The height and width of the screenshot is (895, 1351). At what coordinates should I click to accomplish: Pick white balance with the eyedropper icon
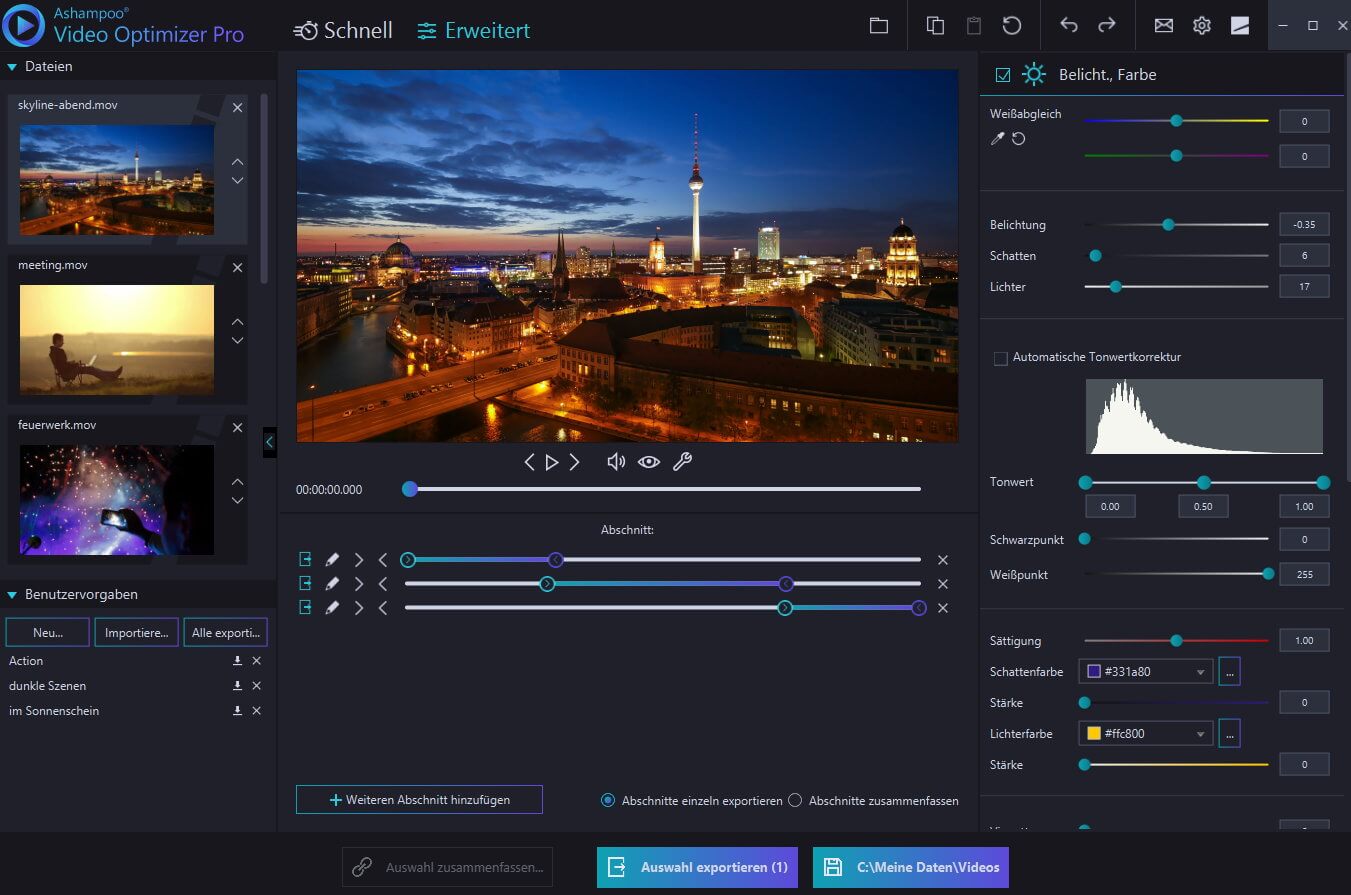pos(997,139)
